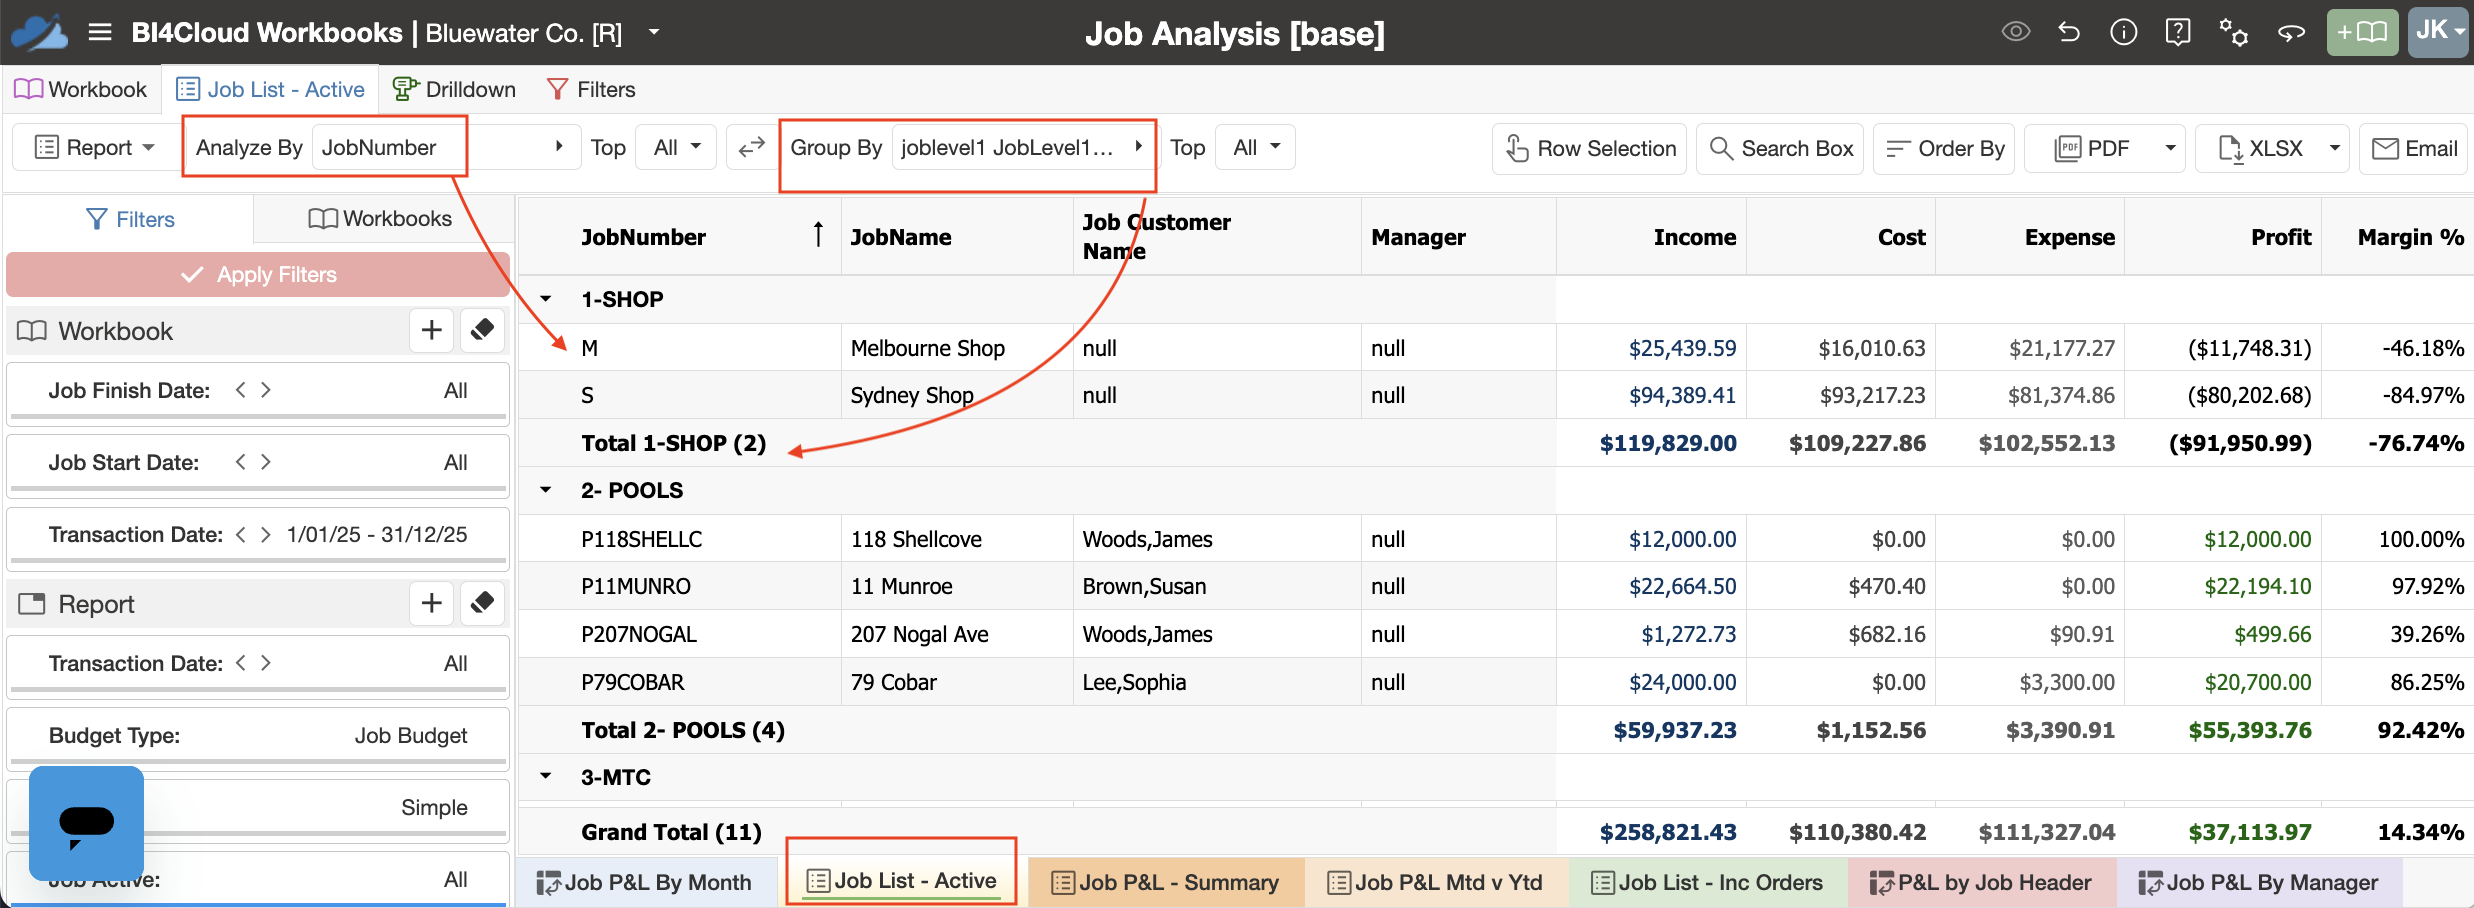The width and height of the screenshot is (2474, 908).
Task: Click the cloud link icon in header
Action: [x=2291, y=32]
